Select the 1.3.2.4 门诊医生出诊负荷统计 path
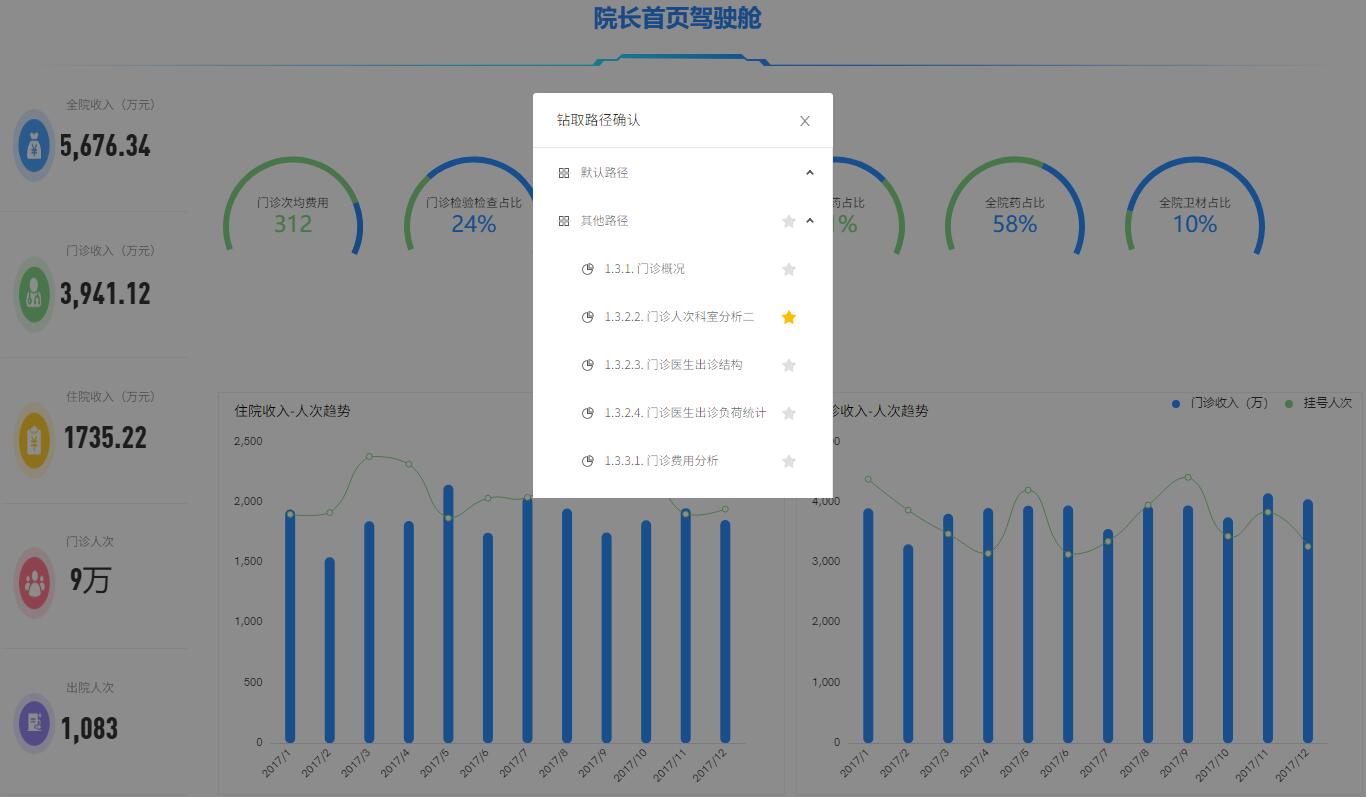 pyautogui.click(x=683, y=413)
